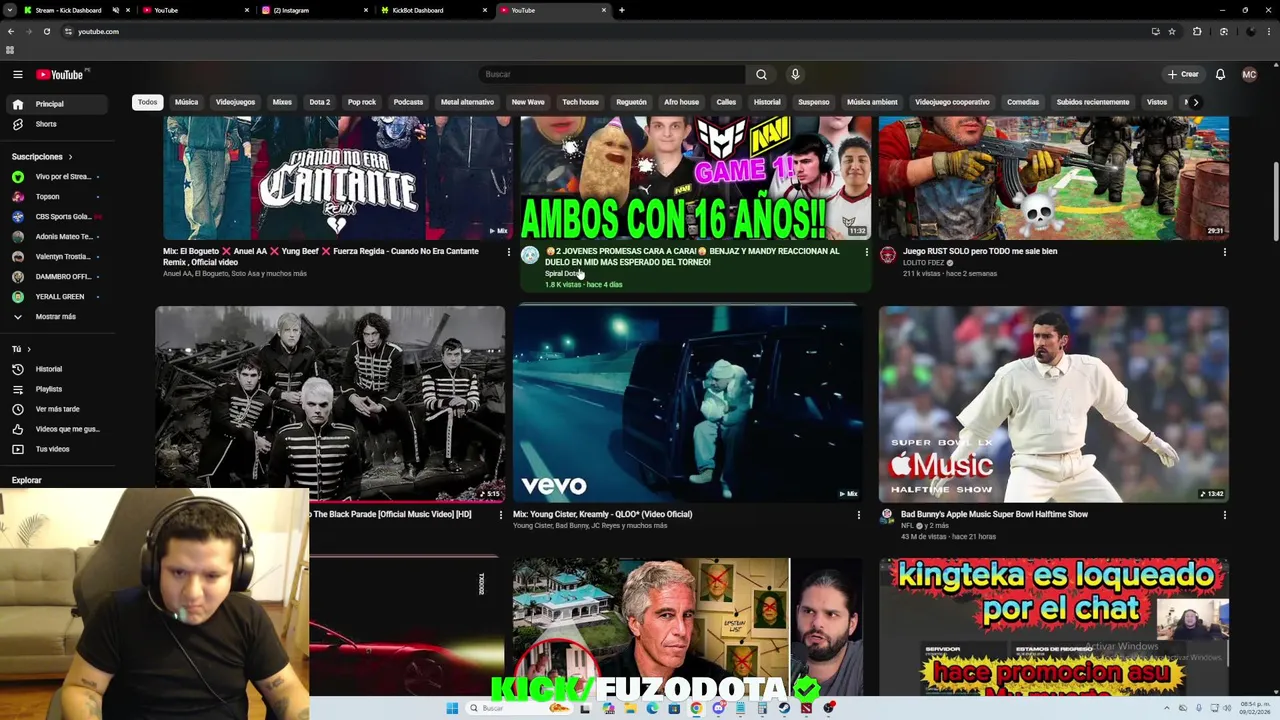Open the YouTube hamburger guide menu
The image size is (1280, 720).
(x=17, y=74)
